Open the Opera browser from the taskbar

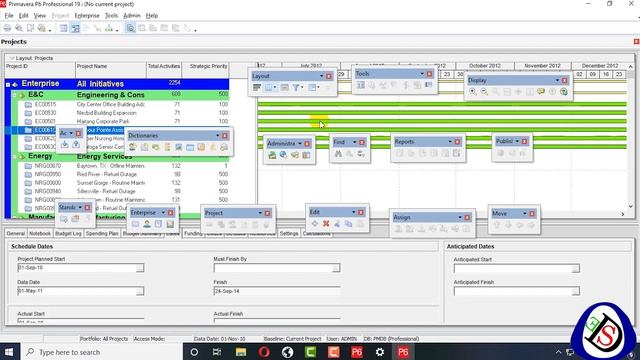(264, 352)
